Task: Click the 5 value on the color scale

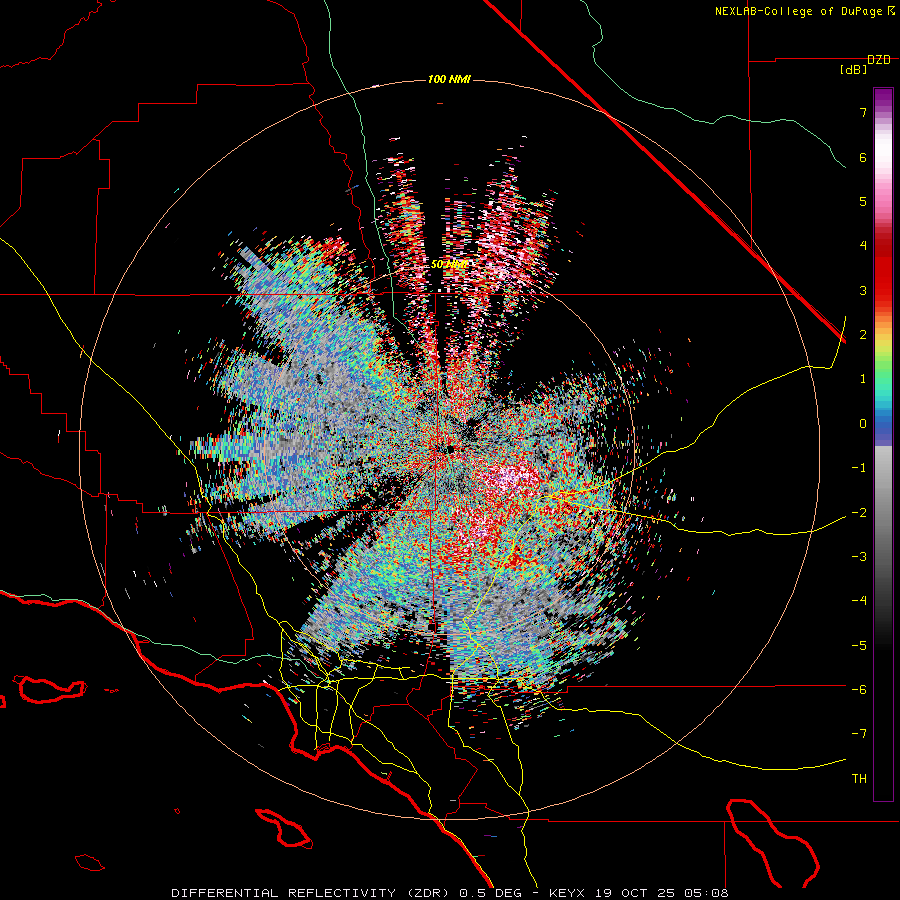Action: [863, 201]
